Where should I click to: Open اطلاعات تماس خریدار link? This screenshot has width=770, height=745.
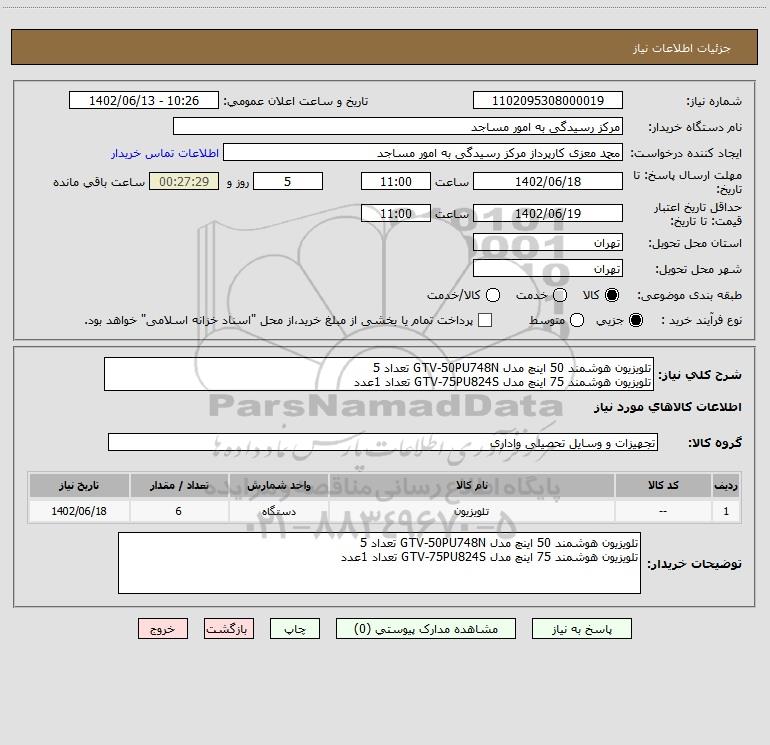tap(165, 153)
